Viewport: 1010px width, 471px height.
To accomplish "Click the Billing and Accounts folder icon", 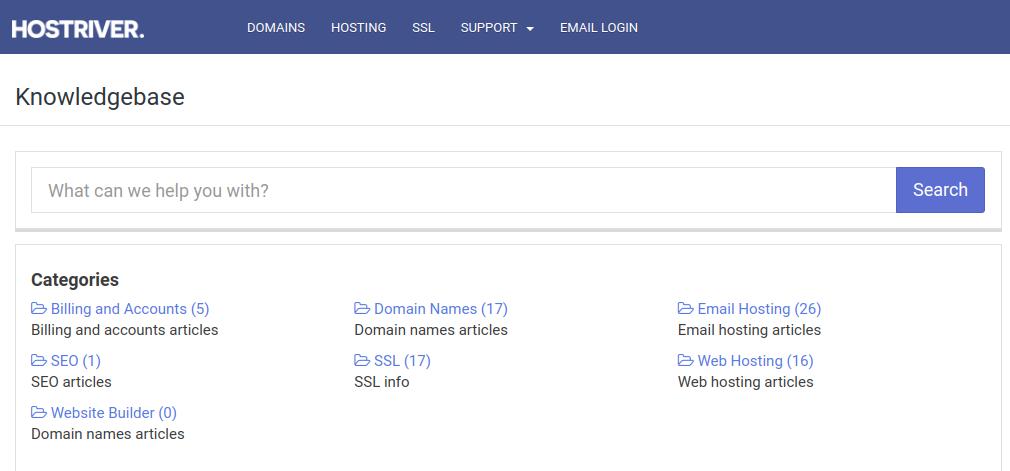I will 39,309.
